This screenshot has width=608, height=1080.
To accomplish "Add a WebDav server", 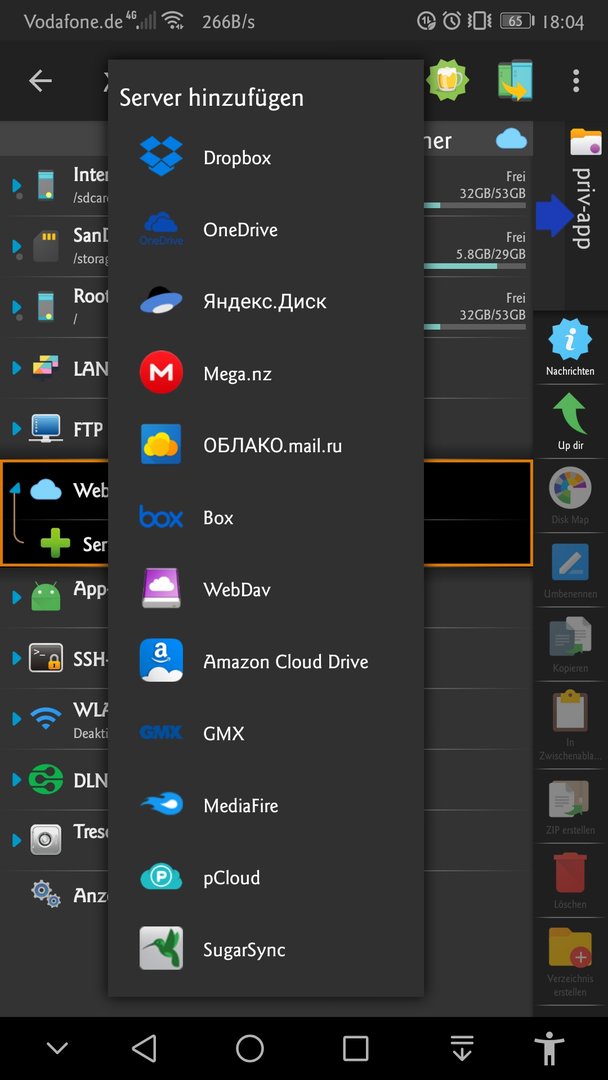I will 266,590.
